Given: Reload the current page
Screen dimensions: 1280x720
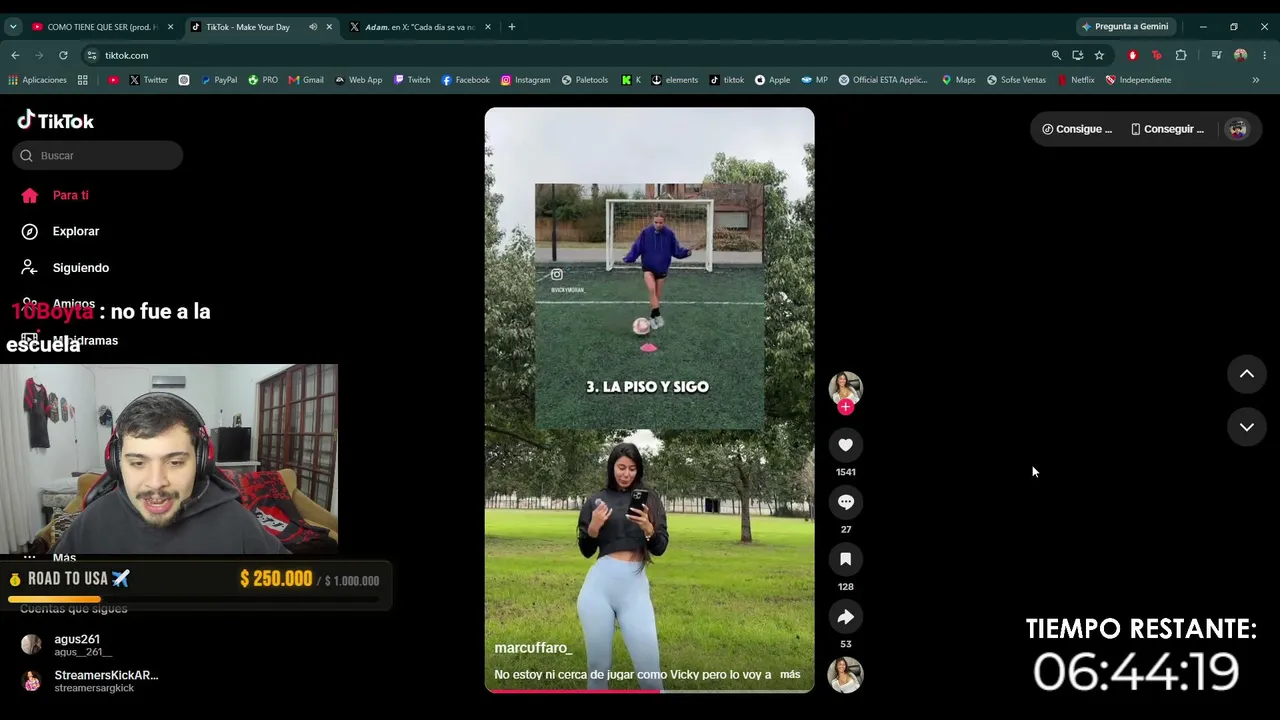Looking at the screenshot, I should click(63, 55).
